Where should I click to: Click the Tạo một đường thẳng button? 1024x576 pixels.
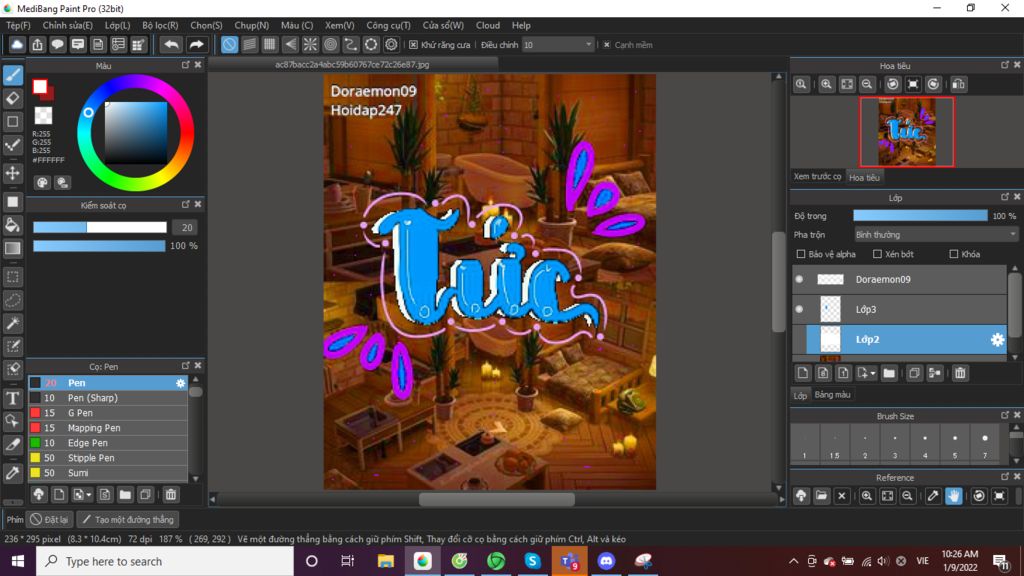click(128, 520)
